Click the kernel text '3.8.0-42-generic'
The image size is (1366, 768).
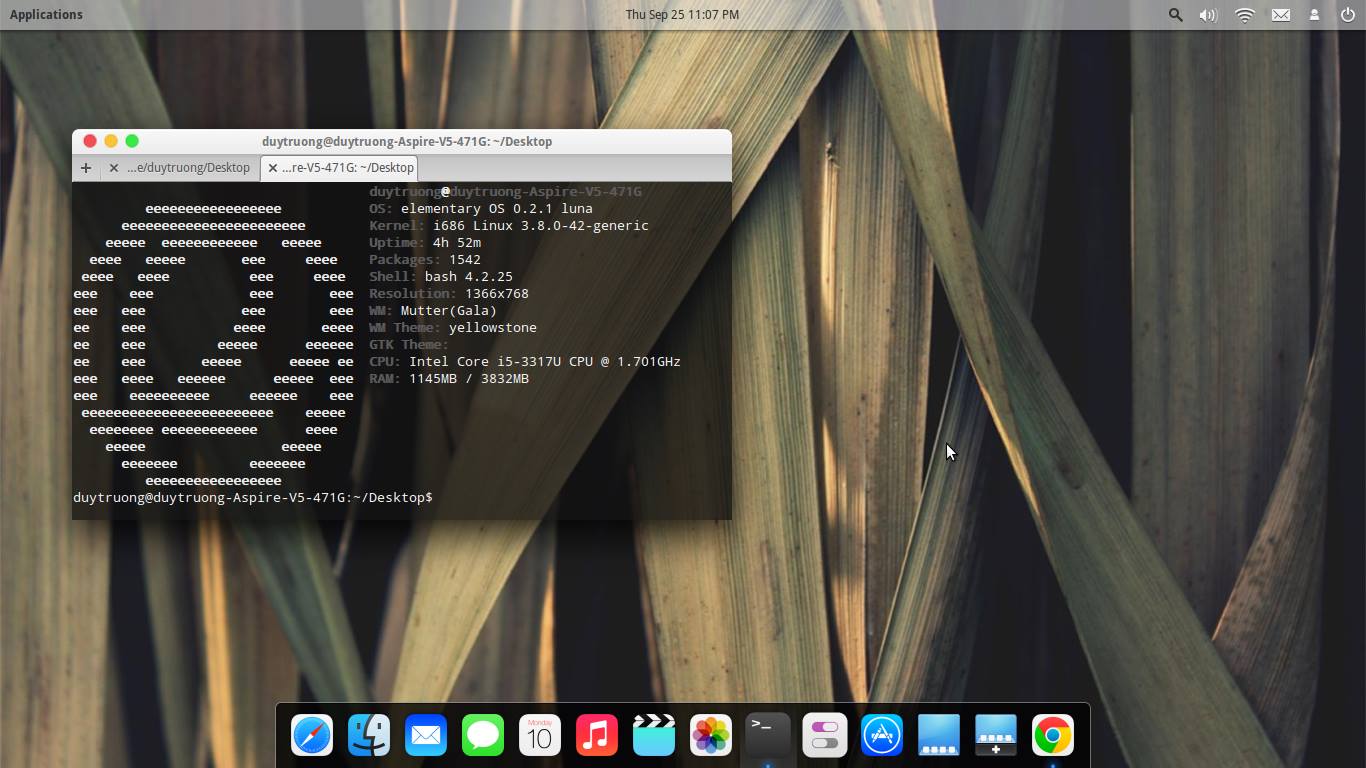[585, 225]
